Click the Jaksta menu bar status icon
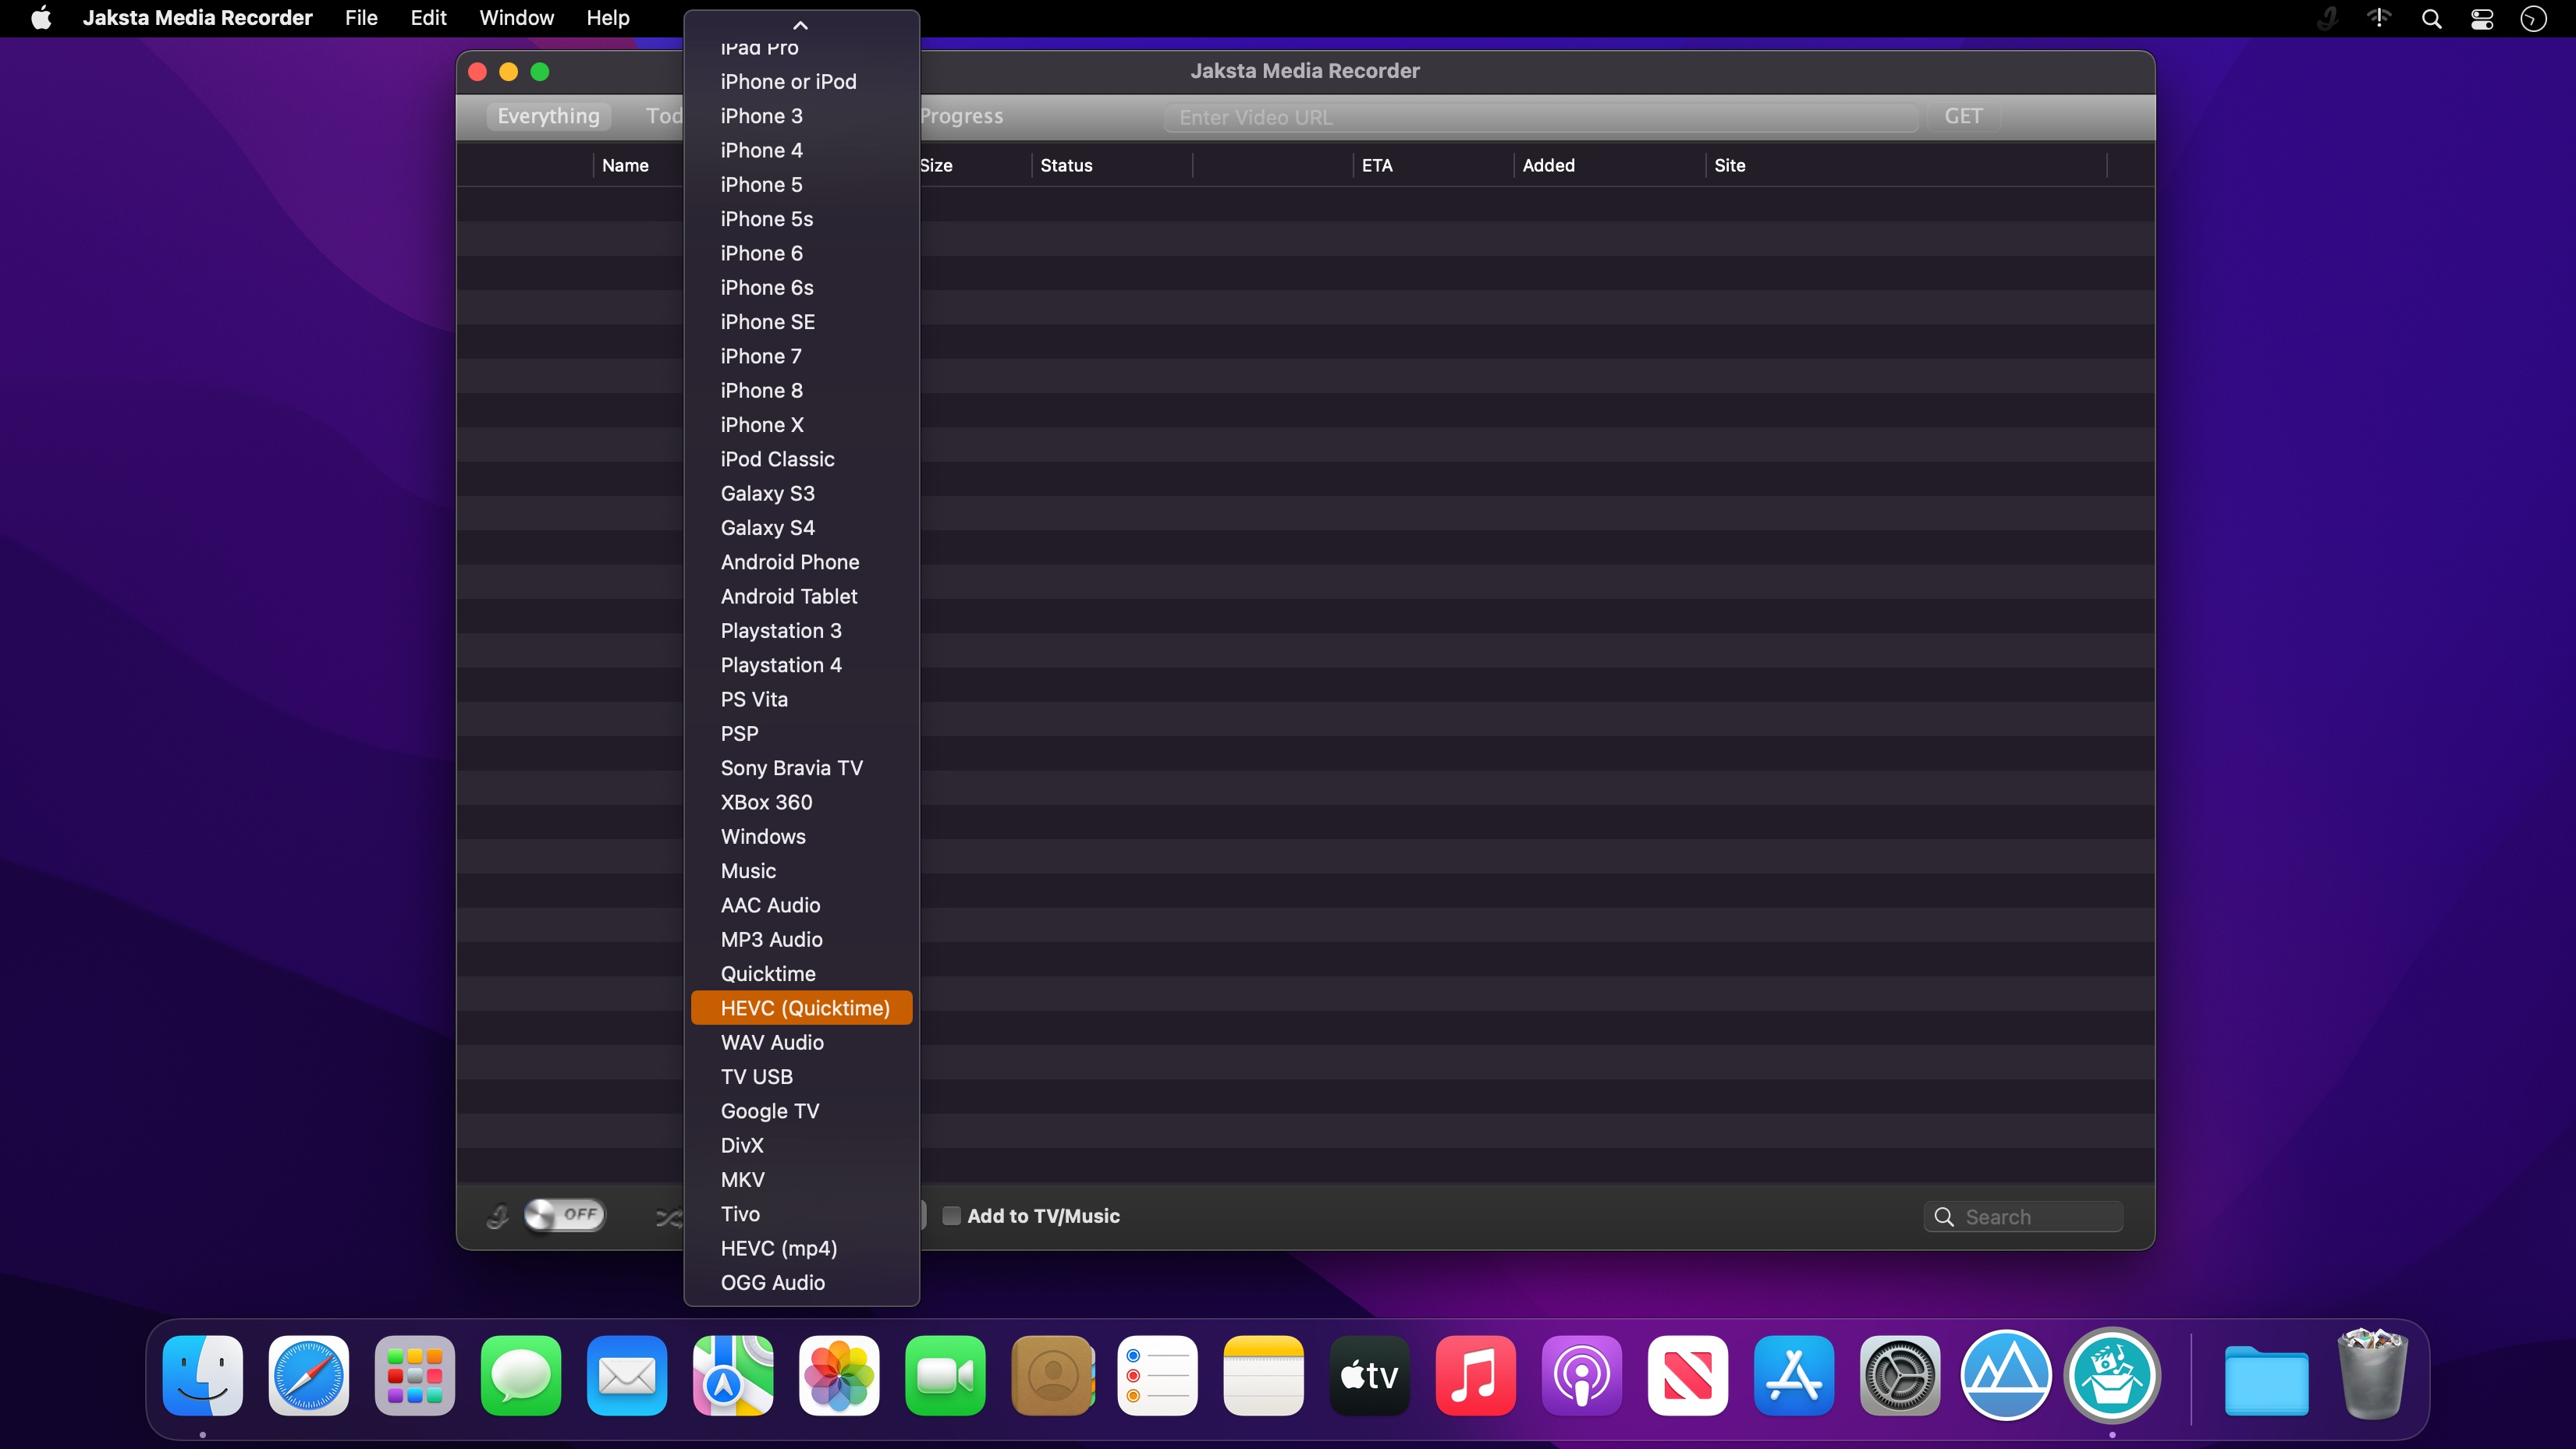The width and height of the screenshot is (2576, 1449). [x=2327, y=18]
